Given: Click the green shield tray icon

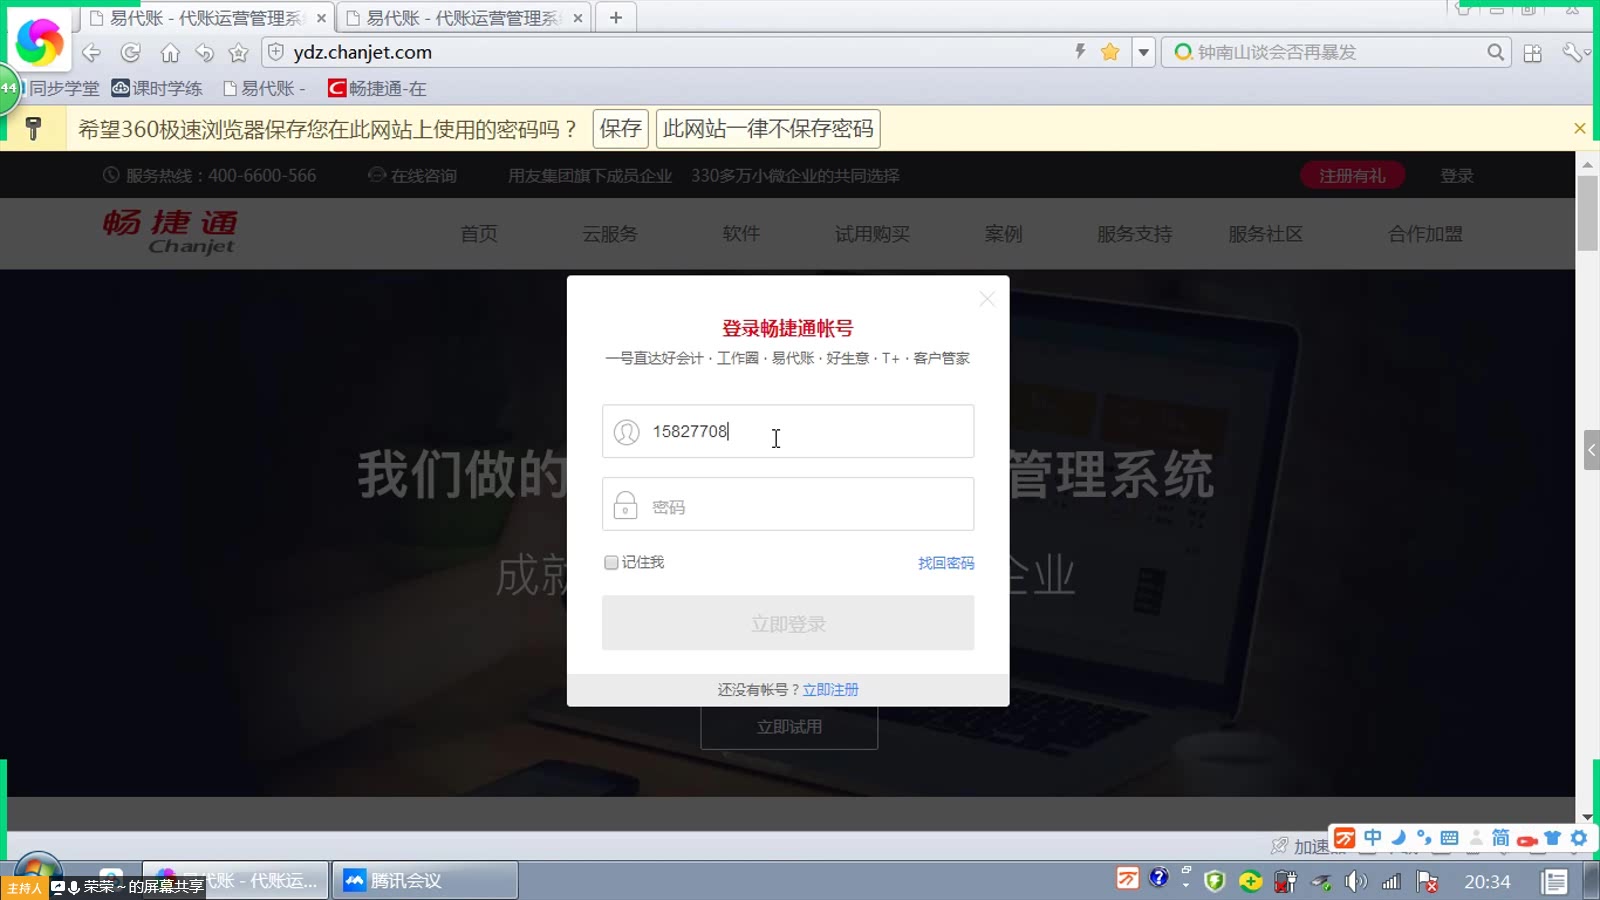Looking at the screenshot, I should tap(1215, 881).
